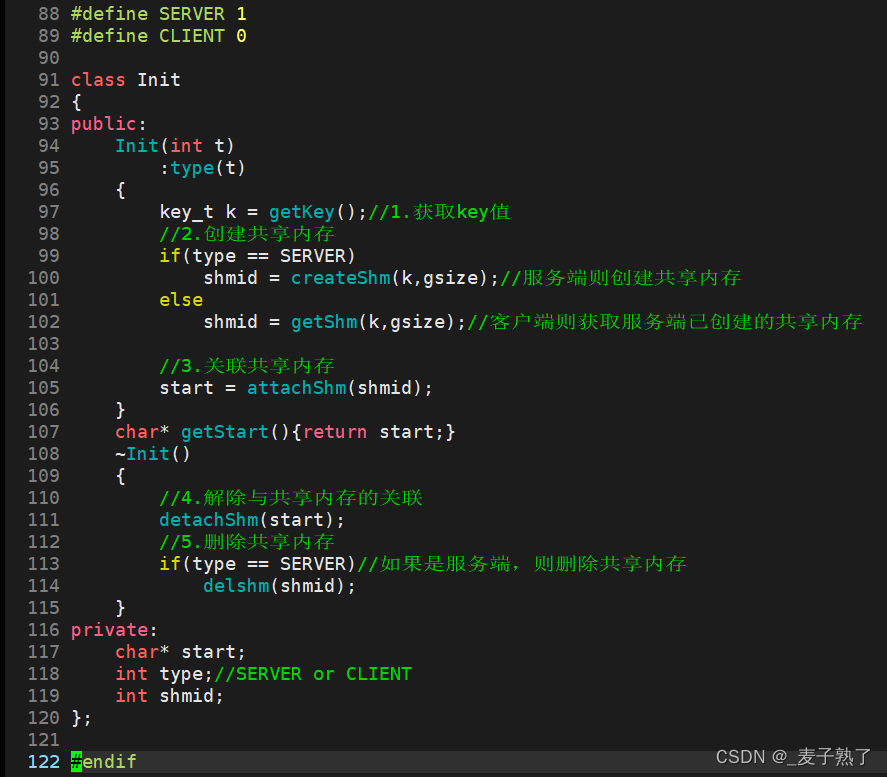This screenshot has height=777, width=887.
Task: Click 'Init(int t)' constructor on line 94
Action: click(175, 146)
